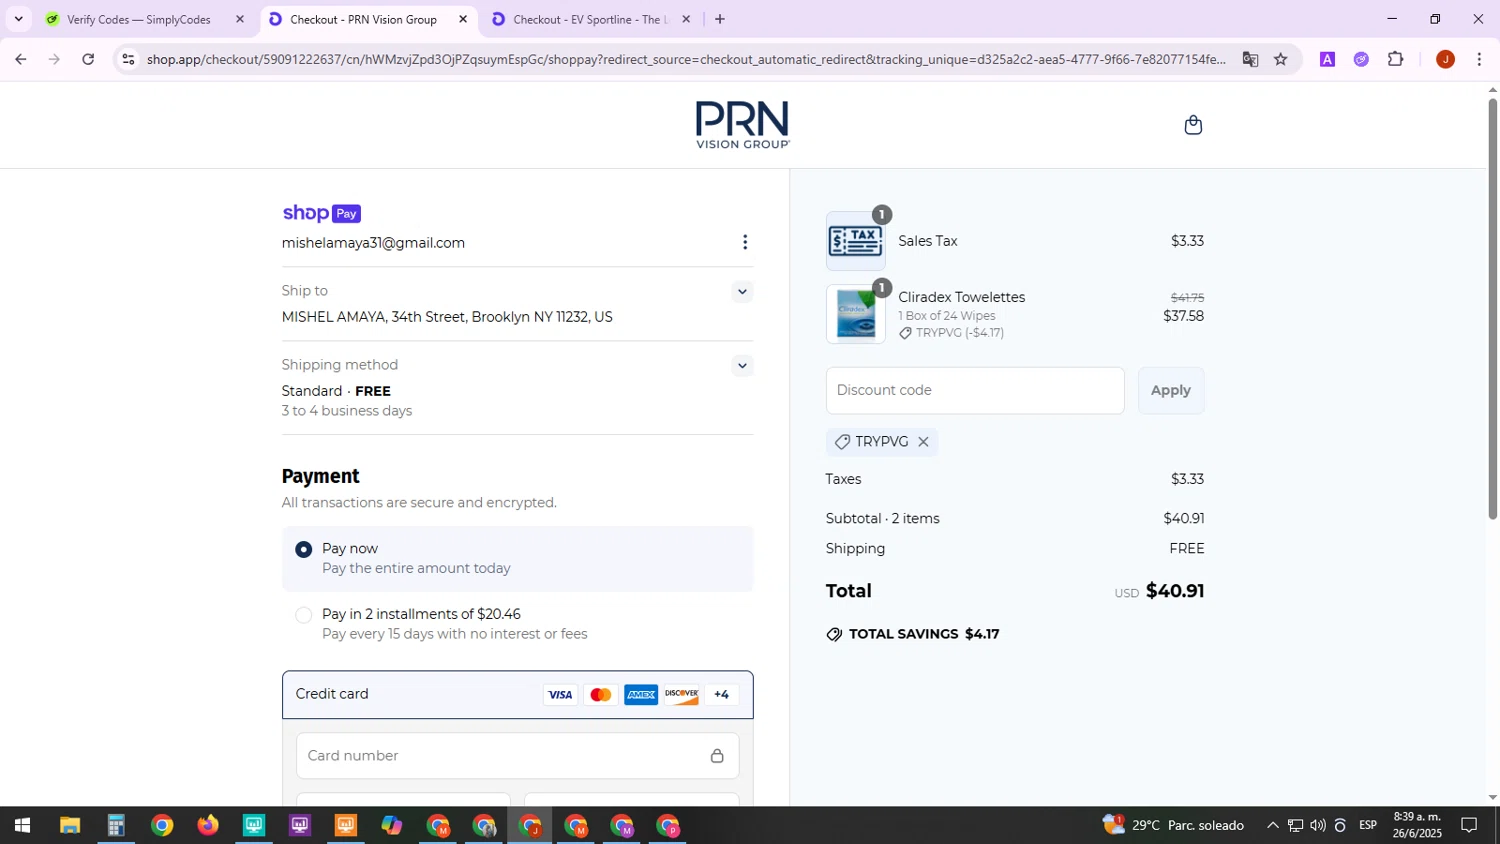Screen dimensions: 1500x844
Task: Click the browser address bar URL
Action: (x=686, y=59)
